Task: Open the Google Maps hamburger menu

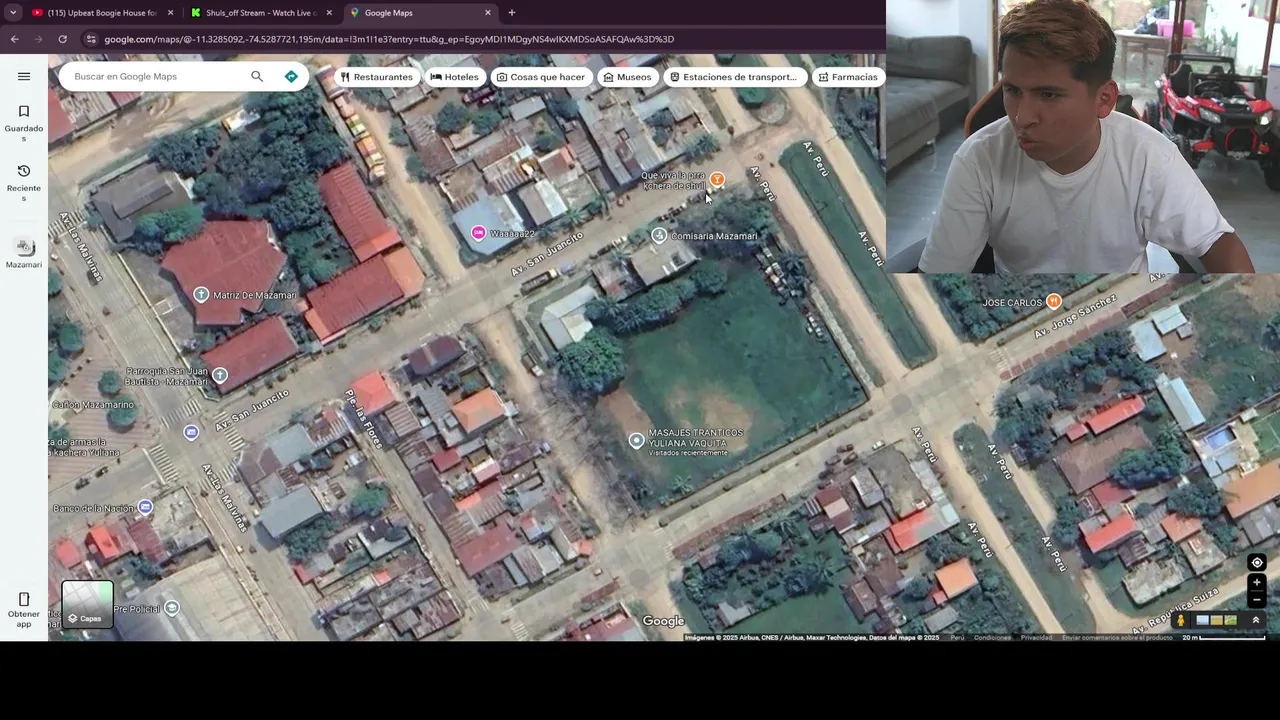Action: (24, 76)
